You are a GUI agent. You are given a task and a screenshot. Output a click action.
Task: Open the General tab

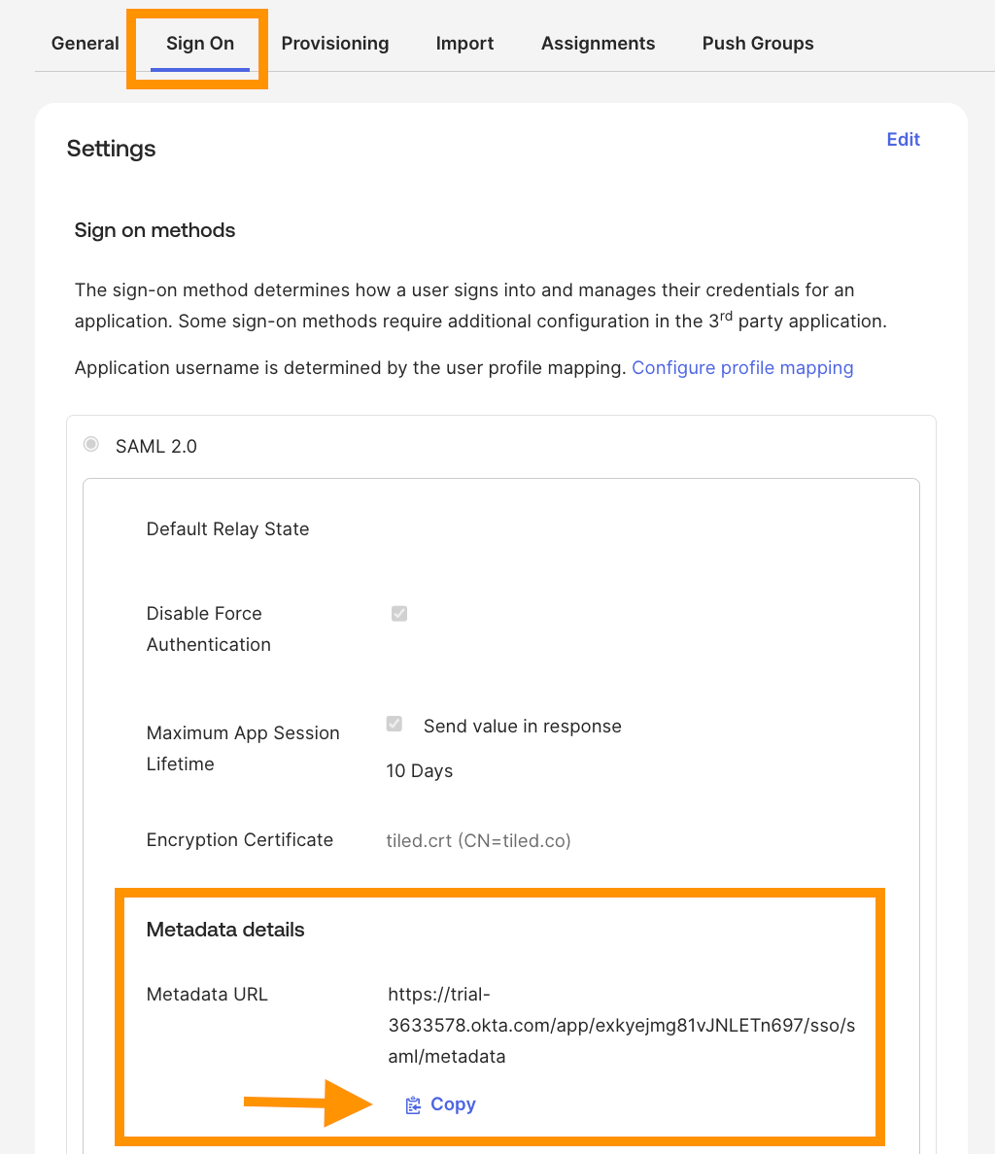pos(85,43)
